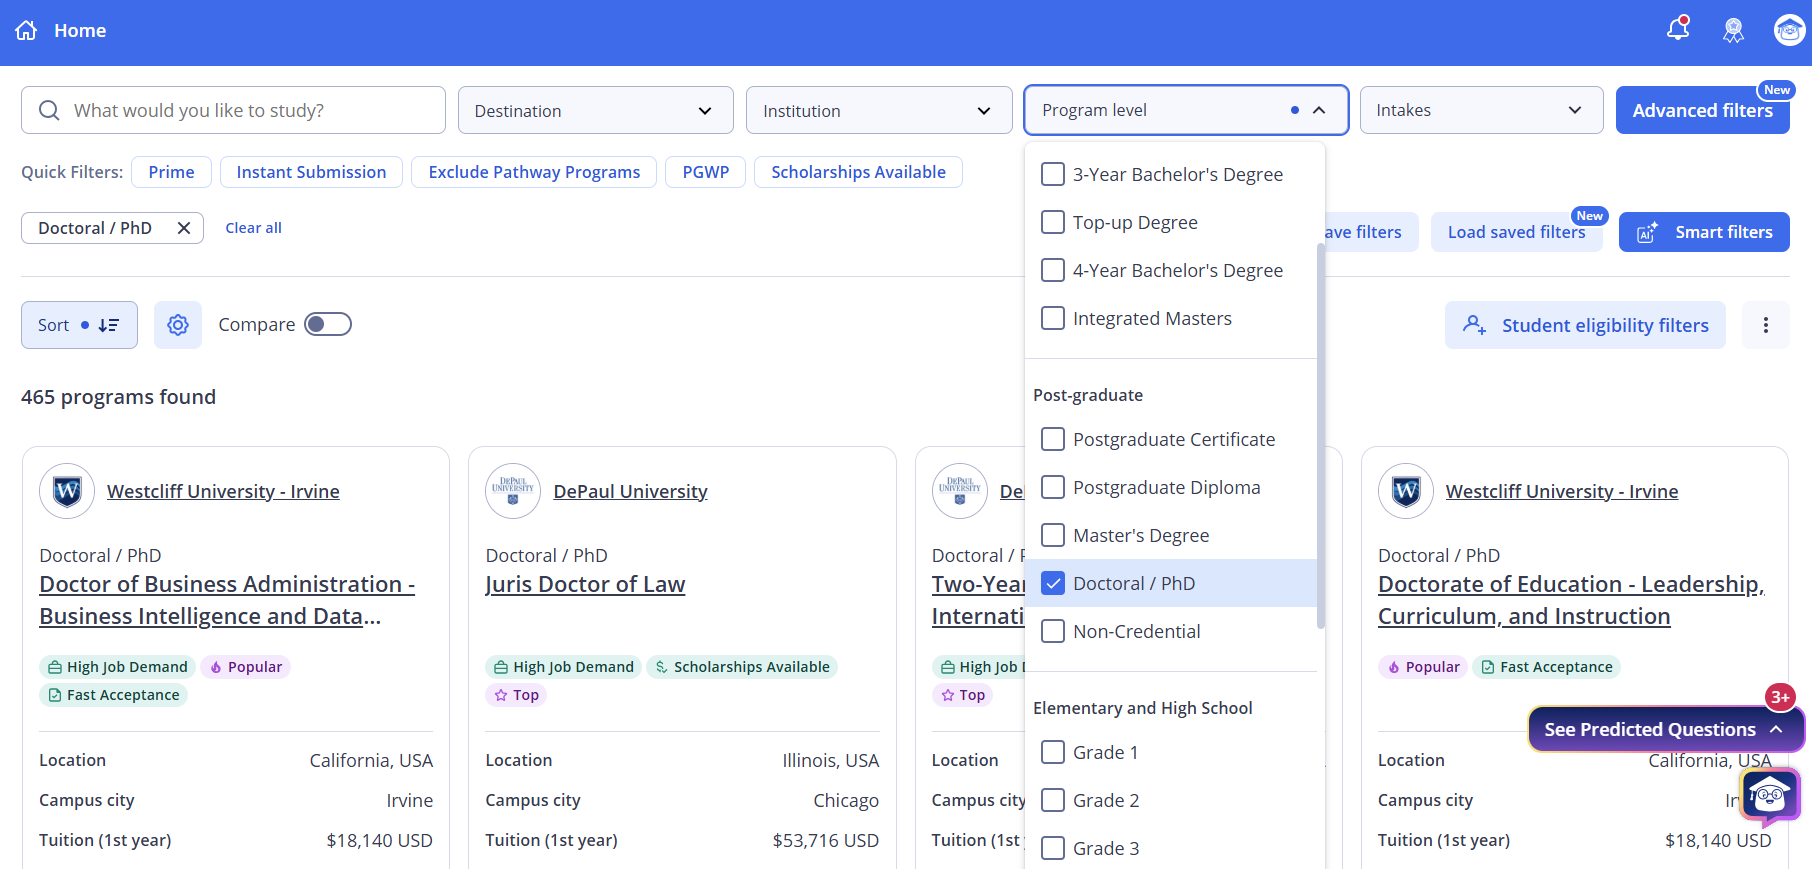1812x869 pixels.
Task: Click the Student eligibility filters button
Action: (1585, 325)
